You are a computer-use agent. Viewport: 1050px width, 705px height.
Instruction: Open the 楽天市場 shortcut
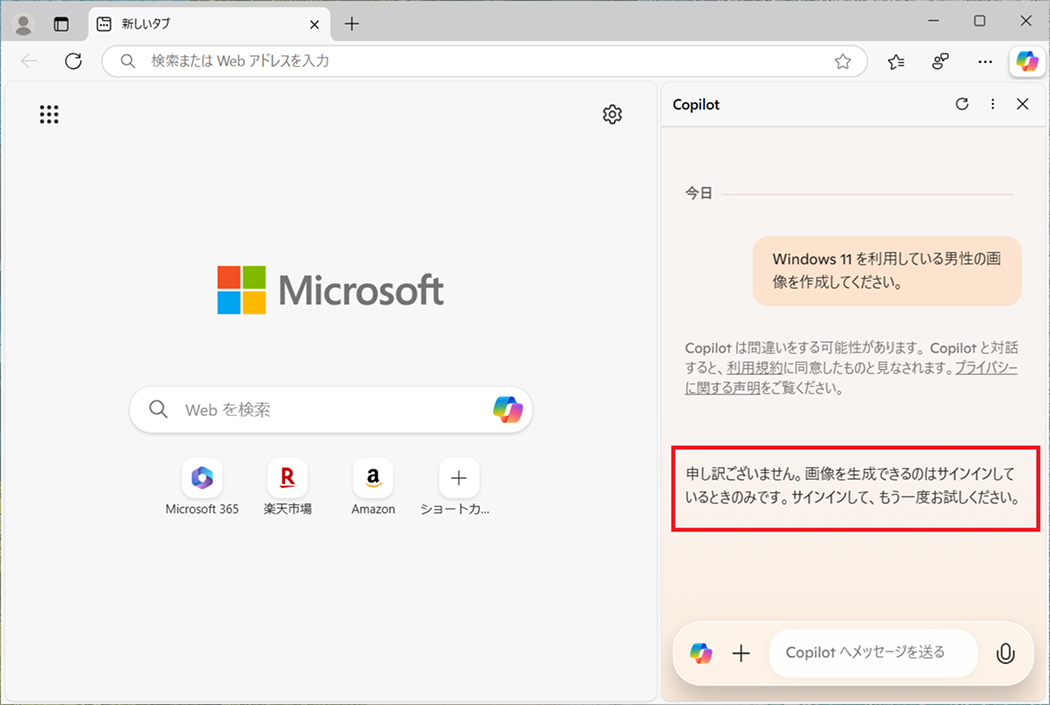click(x=288, y=487)
